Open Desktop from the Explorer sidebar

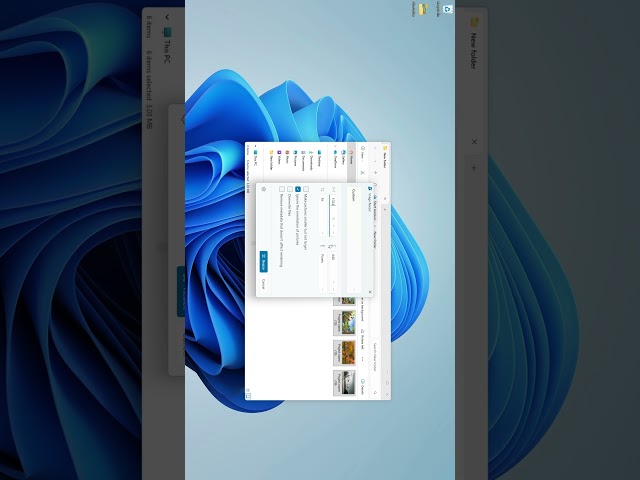319,158
